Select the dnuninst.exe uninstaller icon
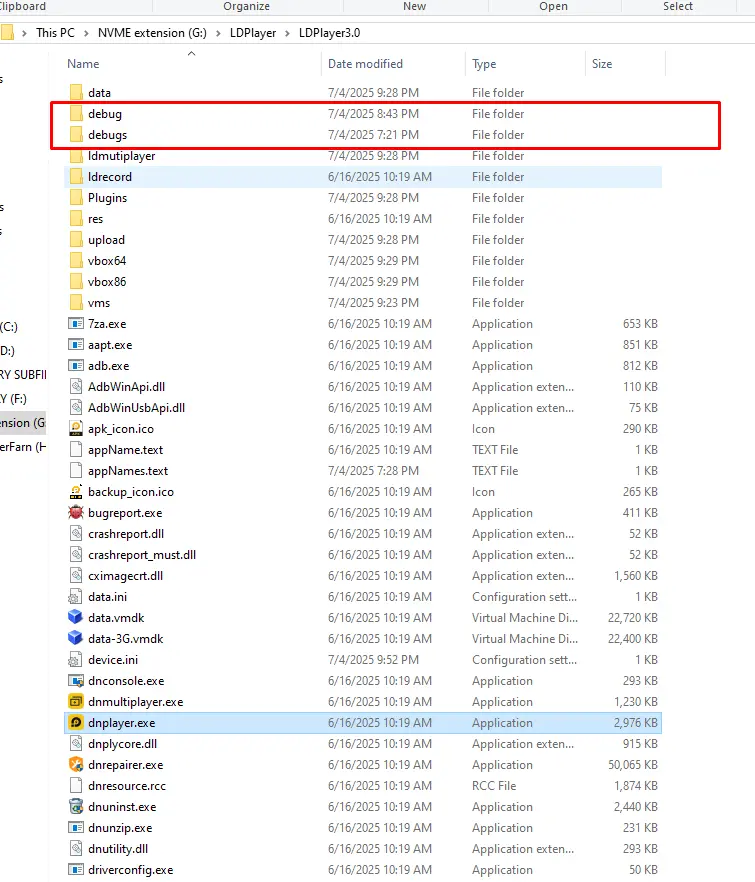755x882 pixels. (76, 807)
